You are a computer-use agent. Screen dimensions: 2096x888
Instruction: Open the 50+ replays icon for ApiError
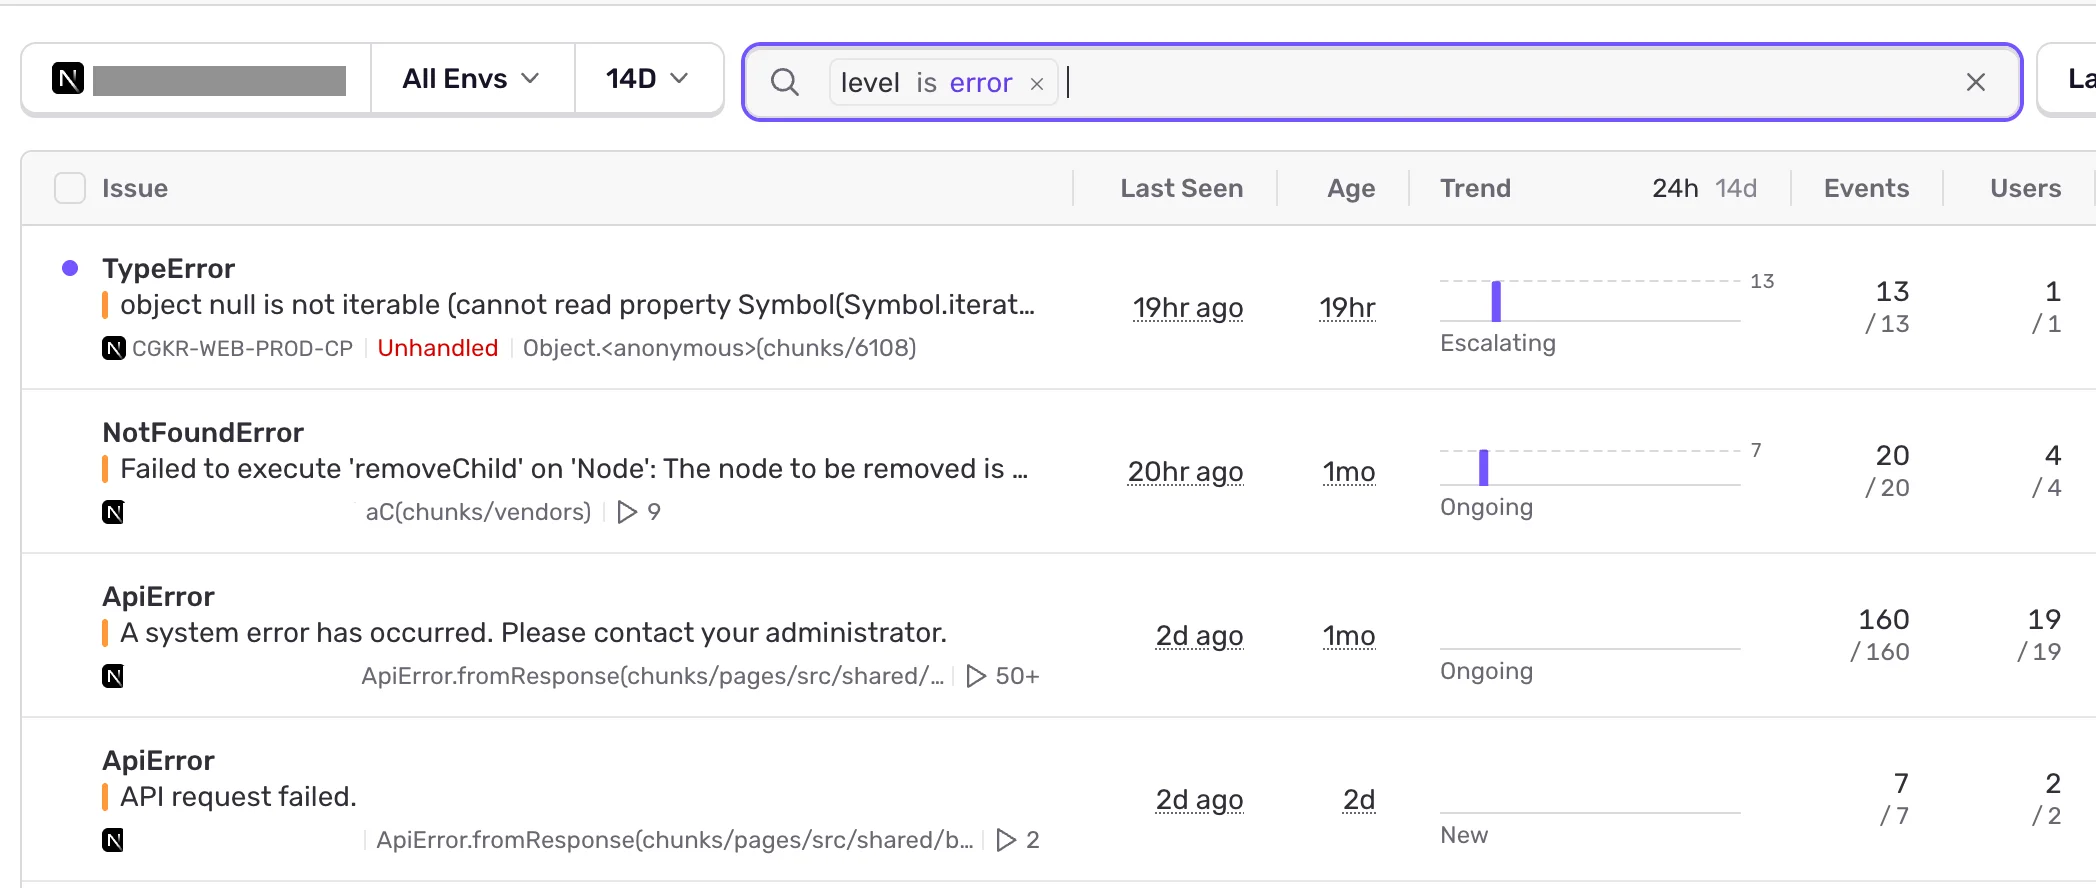pos(976,676)
